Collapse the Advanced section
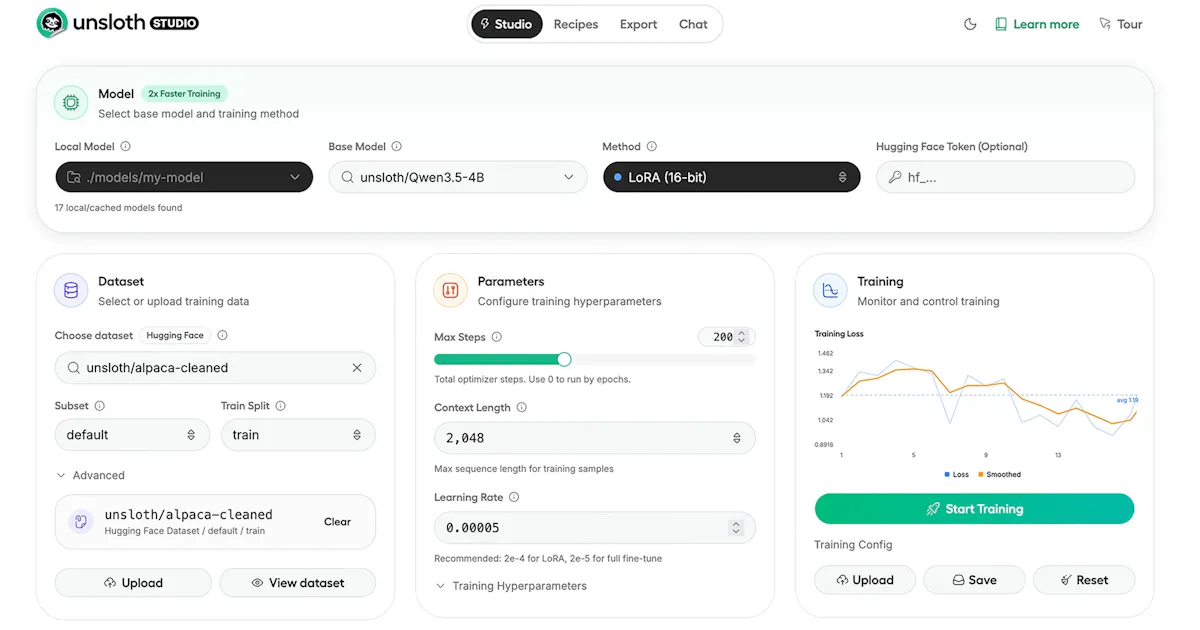Viewport: 1200px width, 630px height. (x=90, y=475)
